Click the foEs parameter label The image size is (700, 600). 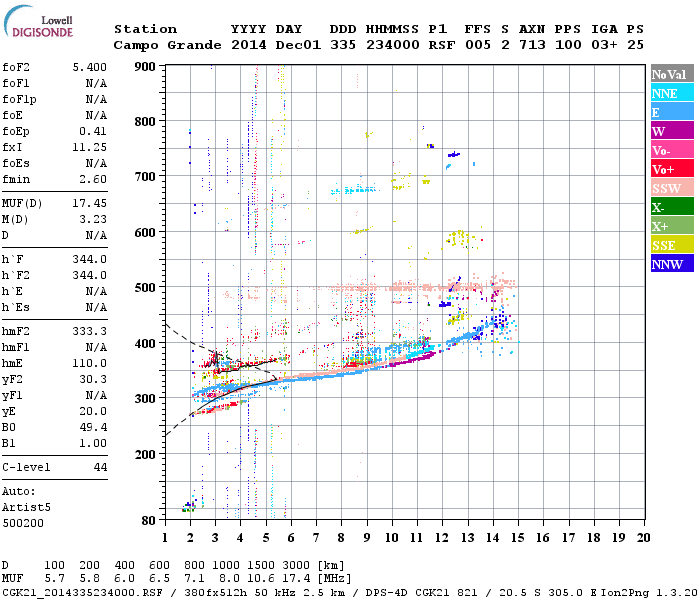pos(16,163)
